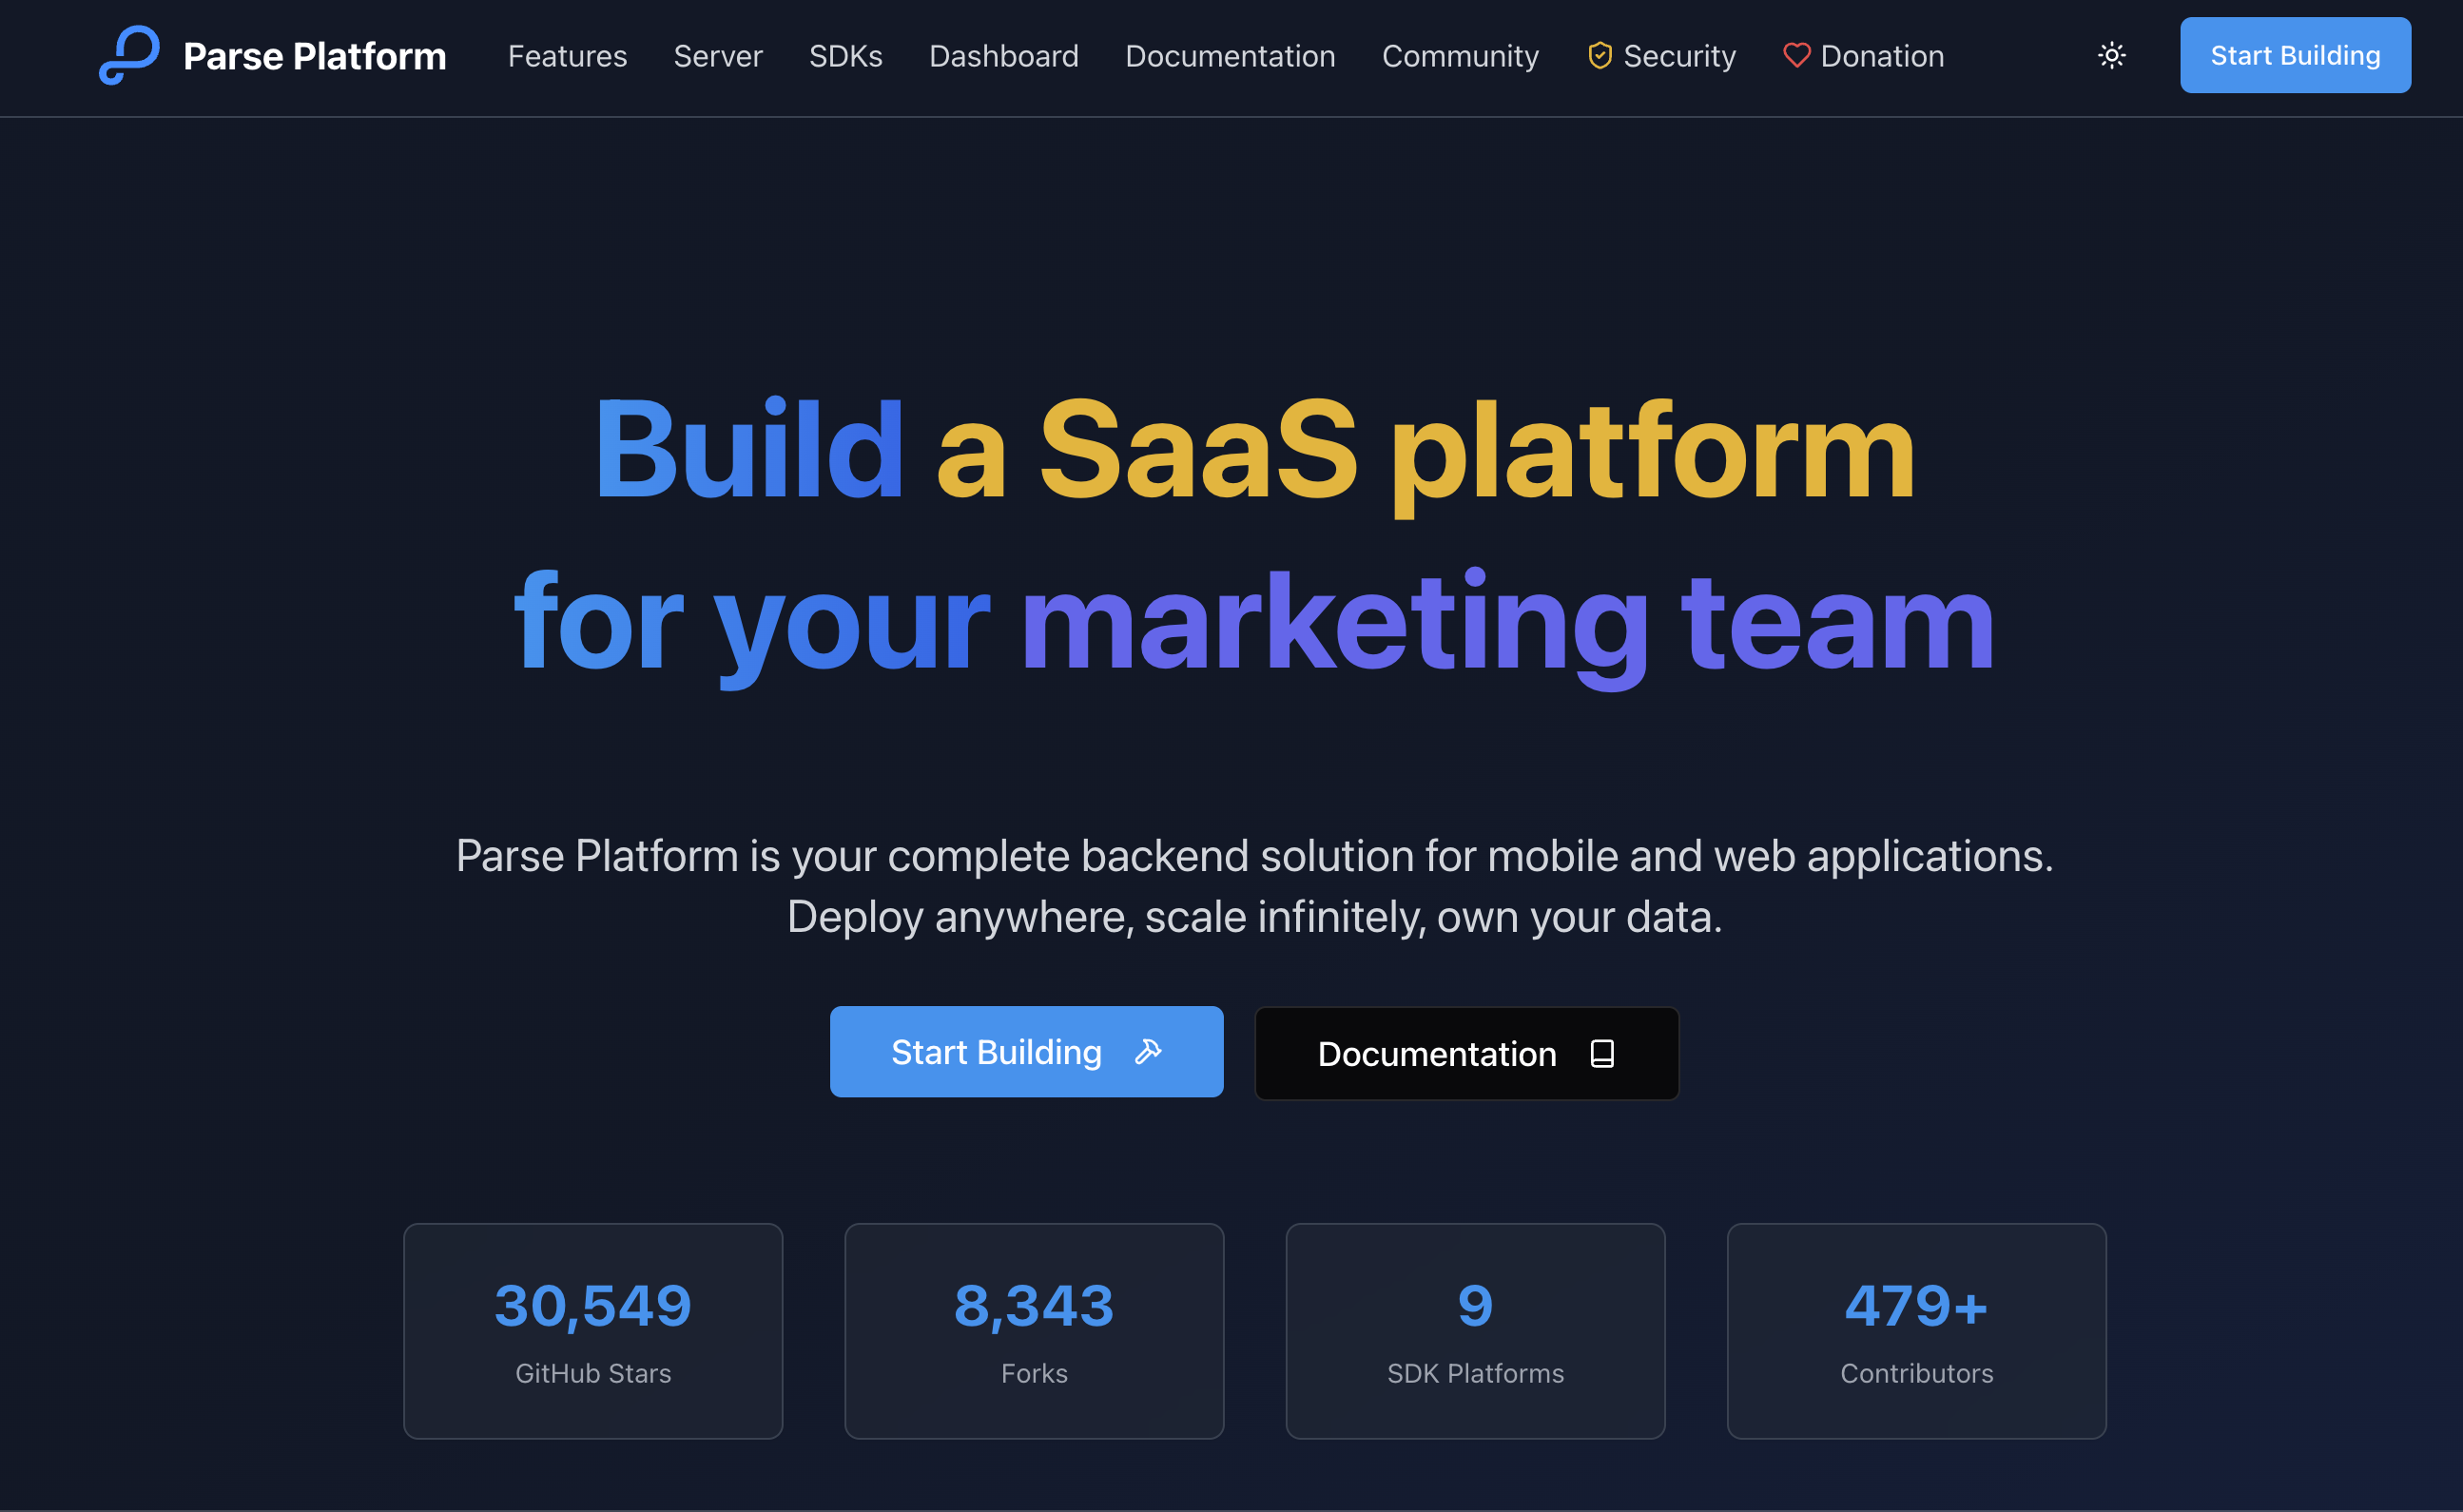Open the Server navigation item

coord(716,56)
